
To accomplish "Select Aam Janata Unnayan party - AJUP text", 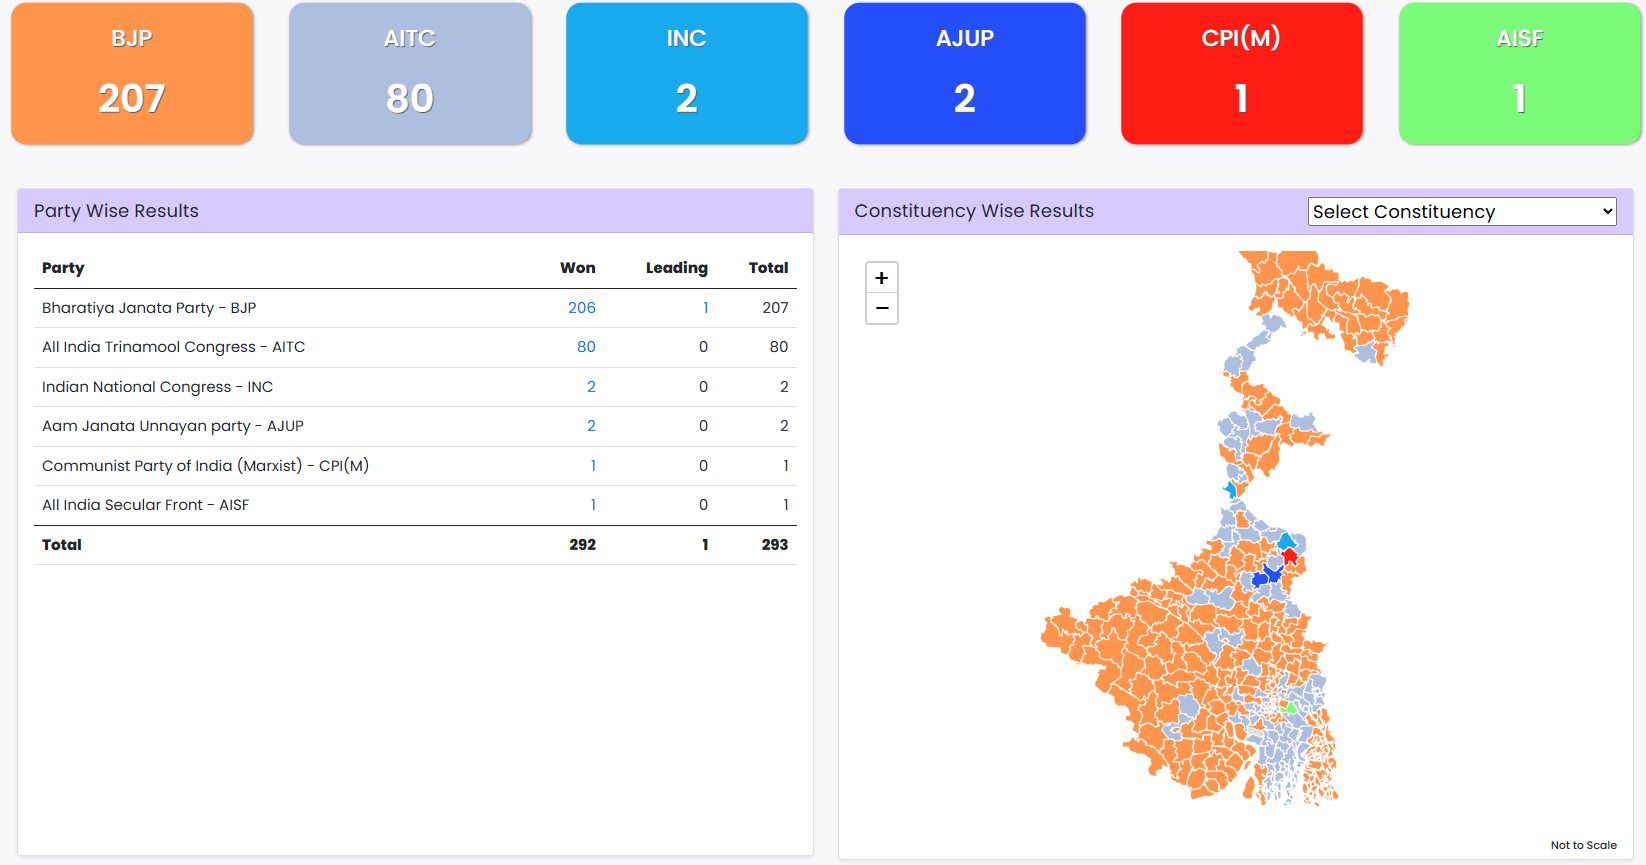I will coord(172,426).
